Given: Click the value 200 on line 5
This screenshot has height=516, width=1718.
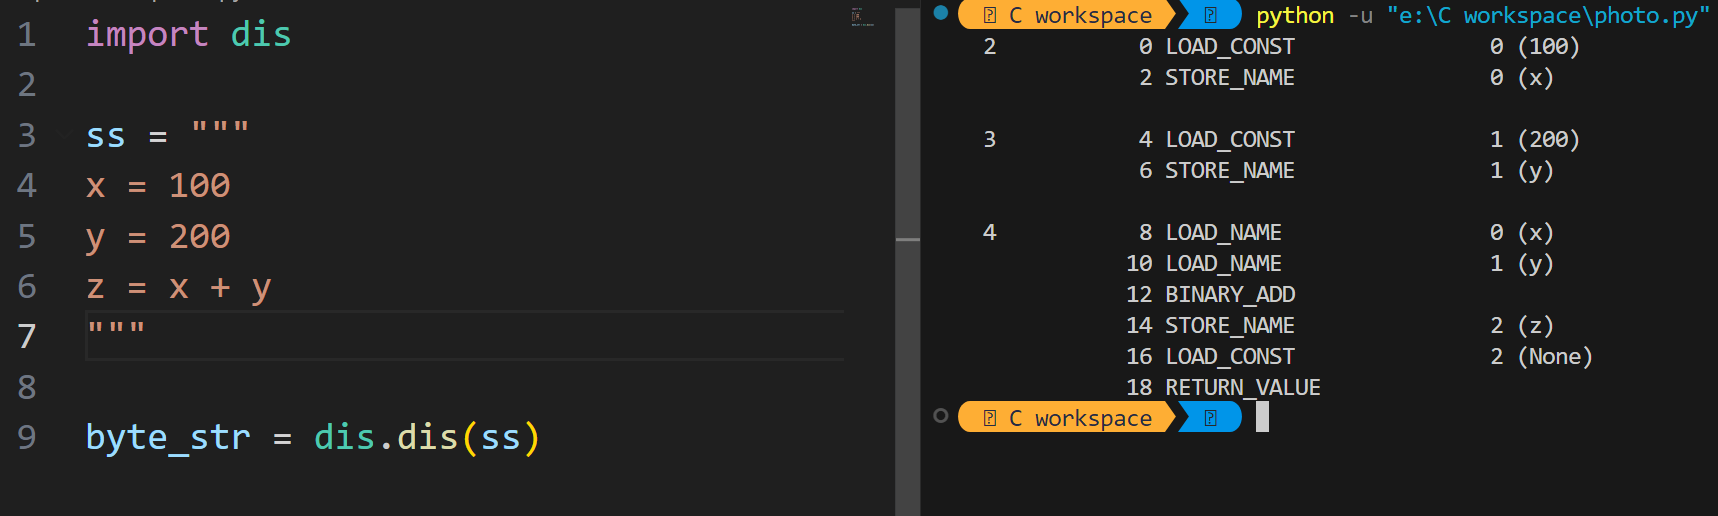Looking at the screenshot, I should [199, 236].
